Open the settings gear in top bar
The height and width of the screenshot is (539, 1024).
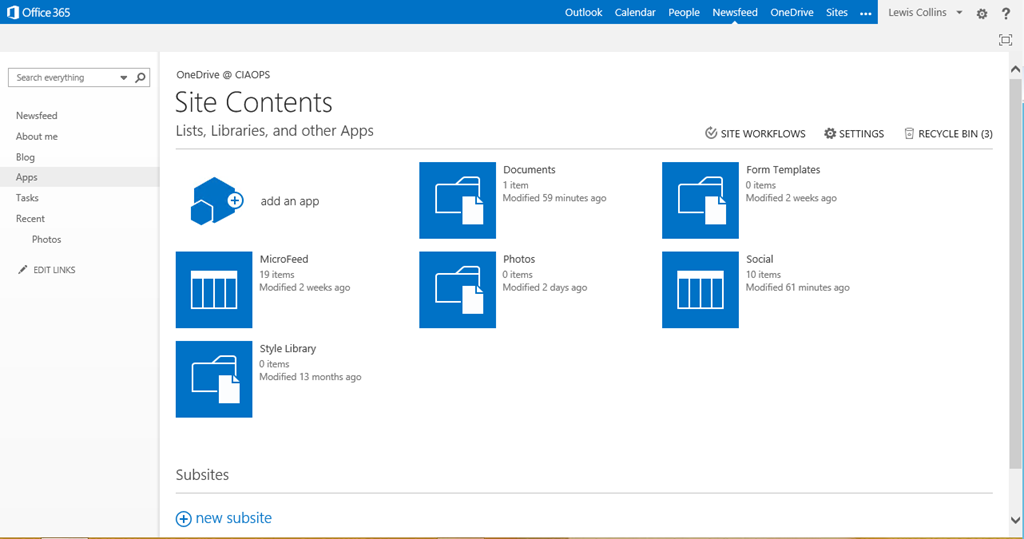(982, 13)
